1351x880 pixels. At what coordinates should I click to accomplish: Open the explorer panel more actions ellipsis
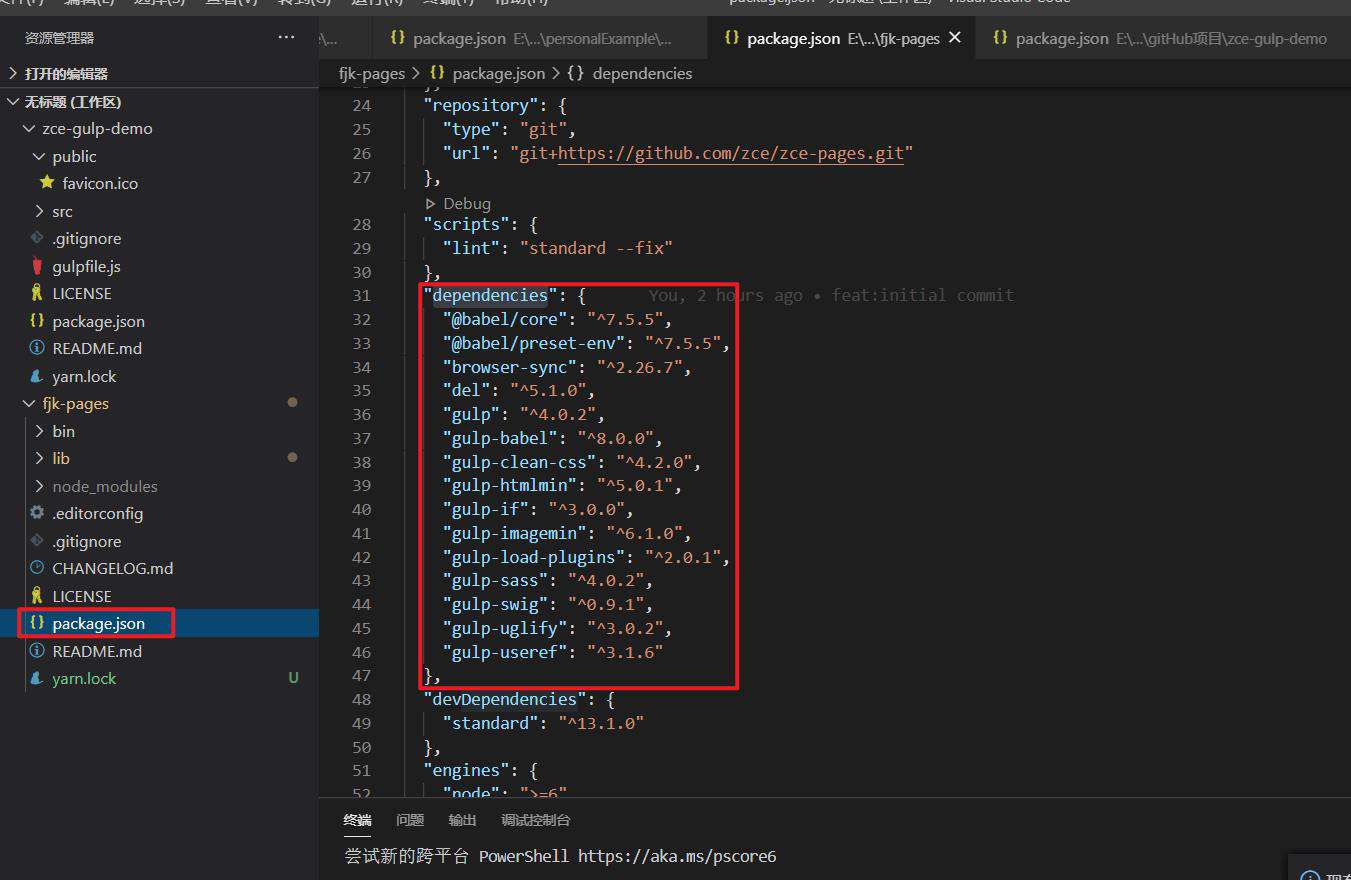[x=286, y=37]
